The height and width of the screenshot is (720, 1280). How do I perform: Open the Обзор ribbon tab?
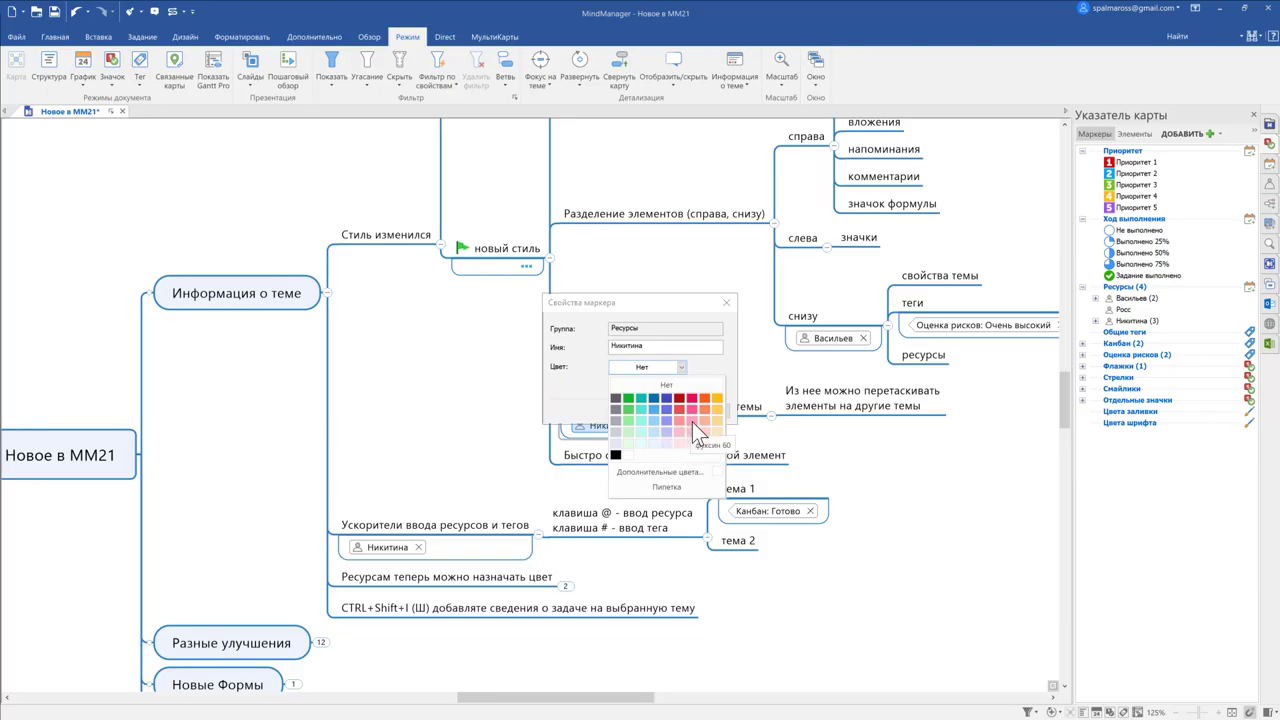coord(369,37)
